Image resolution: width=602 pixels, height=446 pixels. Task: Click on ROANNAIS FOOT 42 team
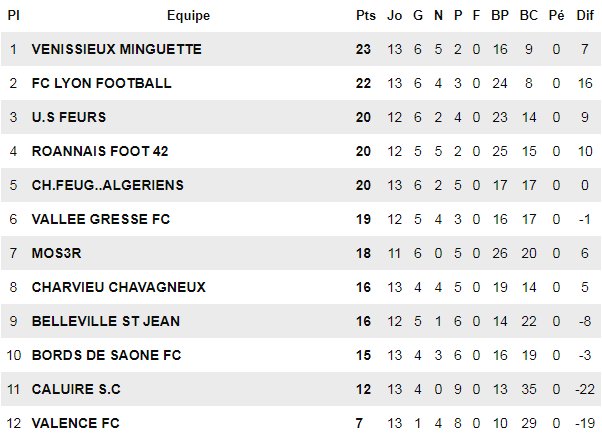[x=100, y=151]
